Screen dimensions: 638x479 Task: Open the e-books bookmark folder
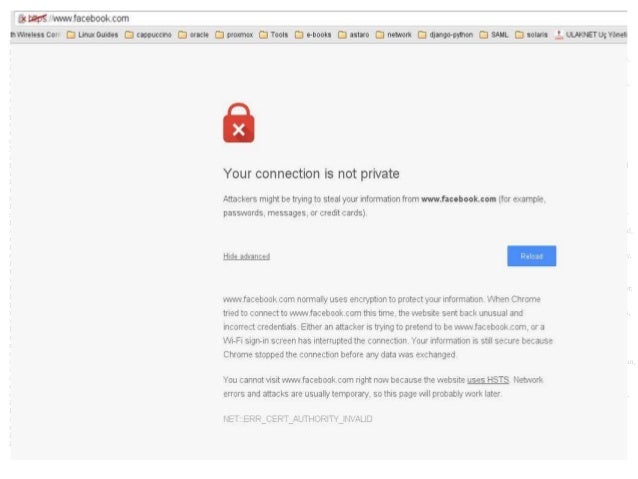[x=313, y=35]
